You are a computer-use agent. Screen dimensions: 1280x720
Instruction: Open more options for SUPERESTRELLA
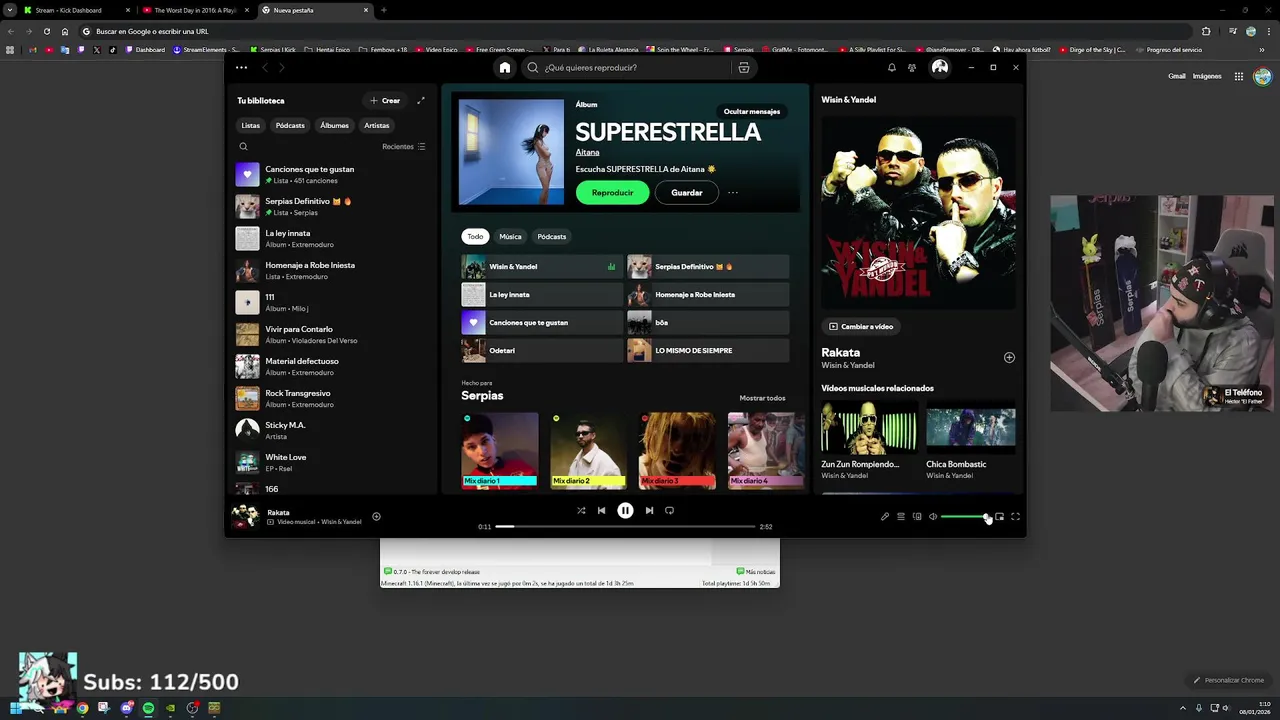click(x=733, y=192)
